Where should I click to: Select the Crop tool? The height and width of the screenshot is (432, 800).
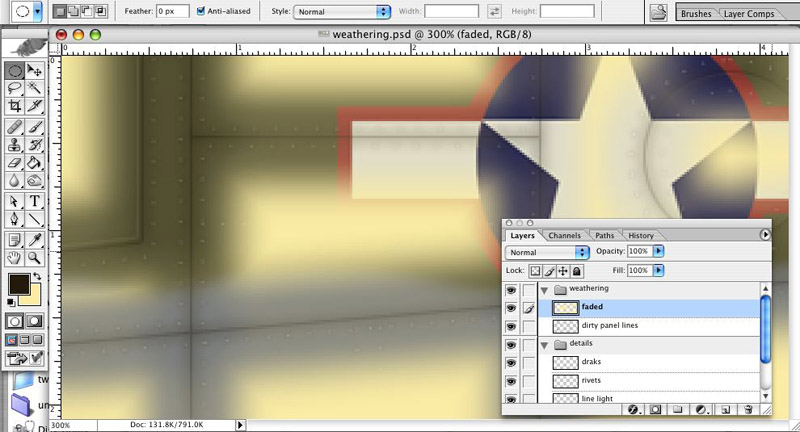pyautogui.click(x=15, y=106)
